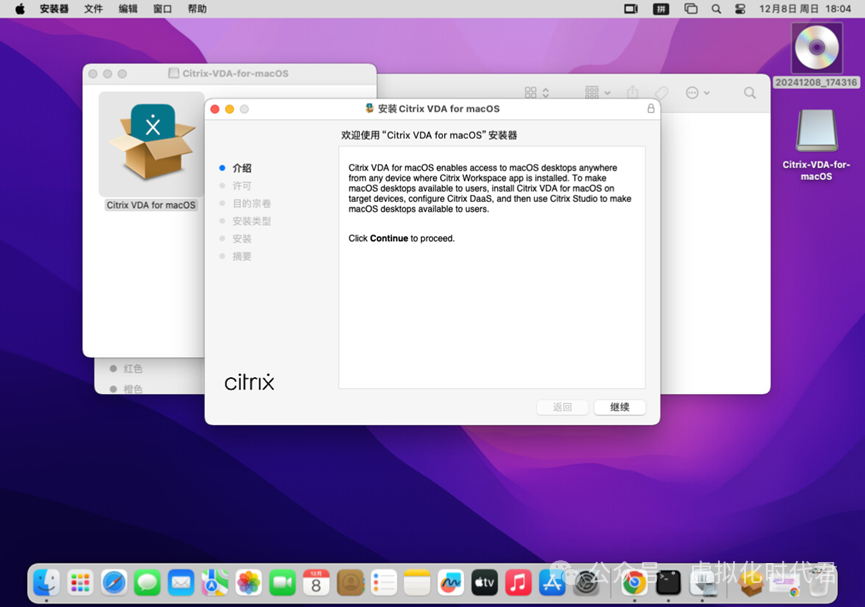Click the Citrix logo in the installer window
This screenshot has height=607, width=865.
[248, 381]
